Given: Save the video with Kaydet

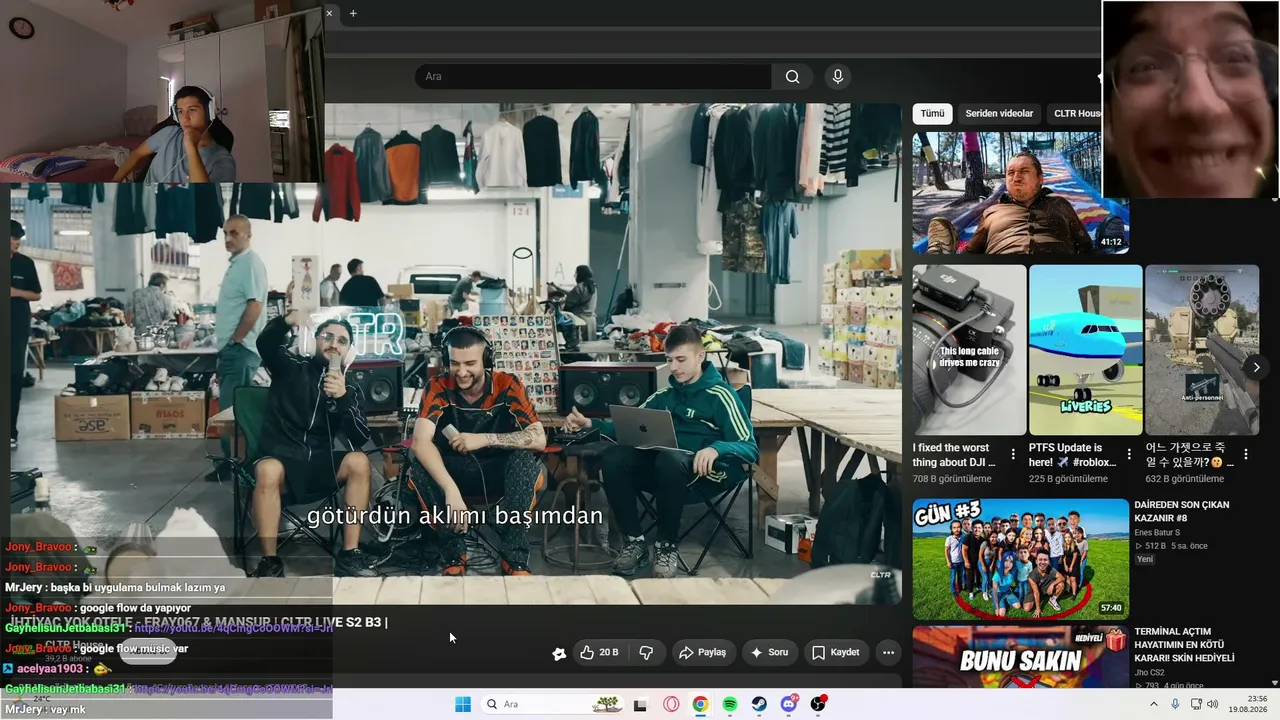Looking at the screenshot, I should tap(836, 652).
